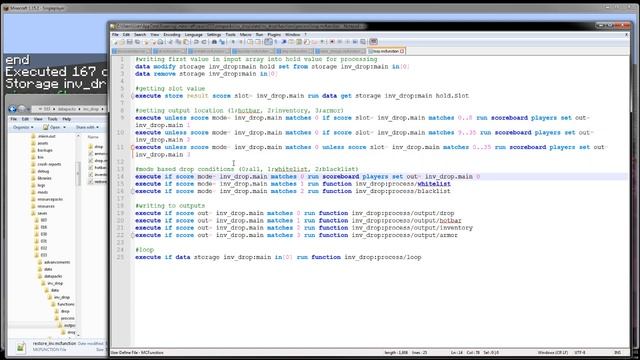This screenshot has height=360, width=640.
Task: Click the Cut icon in Notepad++ toolbar
Action: [170, 42]
